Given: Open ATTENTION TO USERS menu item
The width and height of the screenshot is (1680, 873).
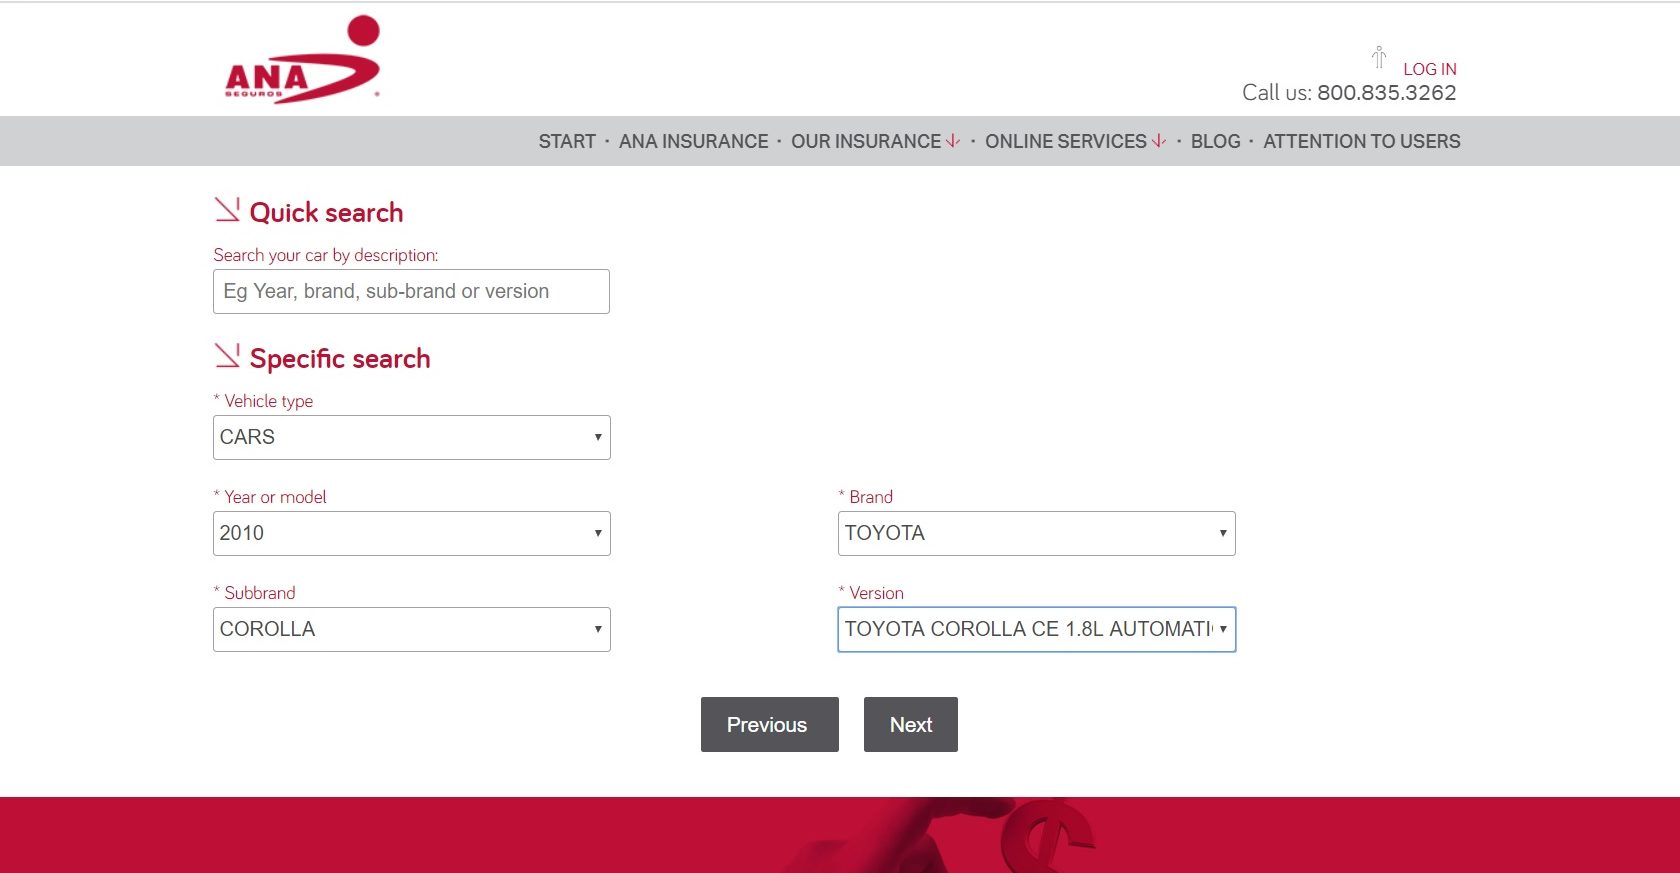Looking at the screenshot, I should click(x=1361, y=141).
